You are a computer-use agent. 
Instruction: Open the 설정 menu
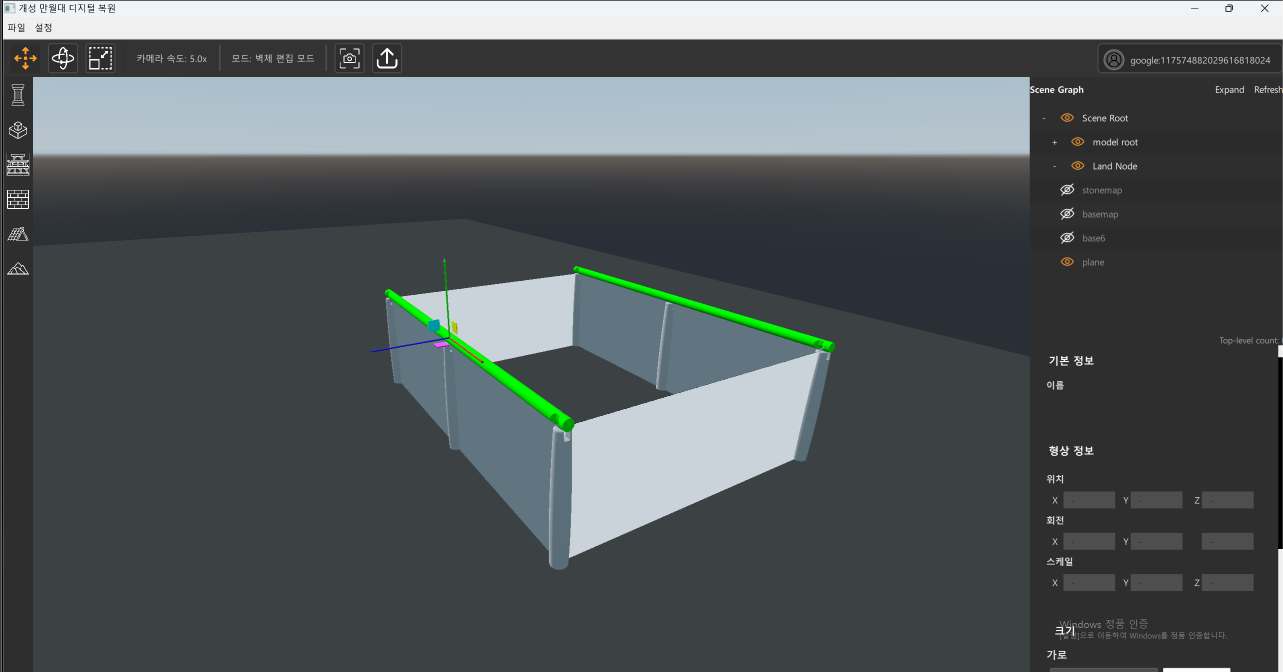click(x=44, y=27)
